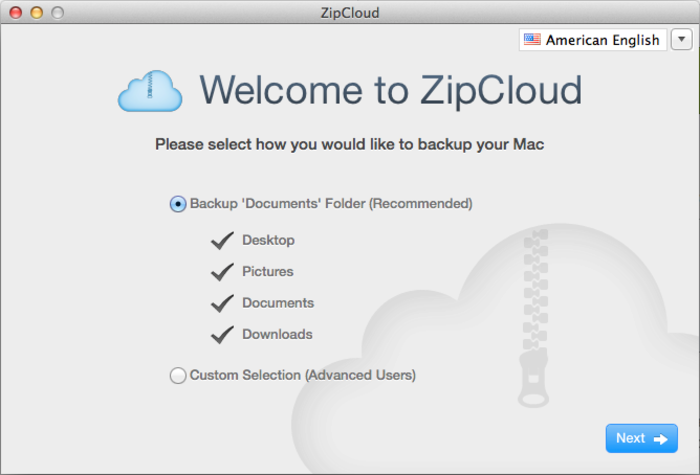The width and height of the screenshot is (700, 475).
Task: Close the ZipCloud window with the red button
Action: tap(16, 12)
